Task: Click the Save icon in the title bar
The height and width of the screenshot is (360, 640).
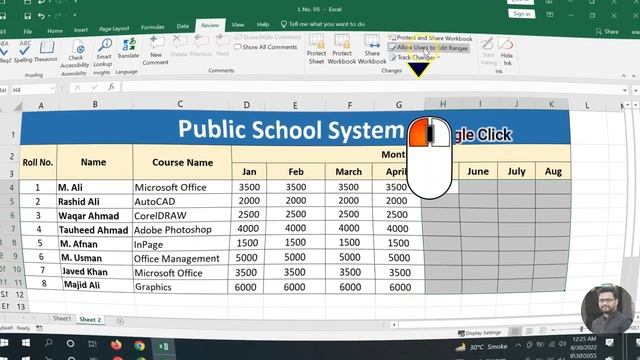Action: point(27,16)
